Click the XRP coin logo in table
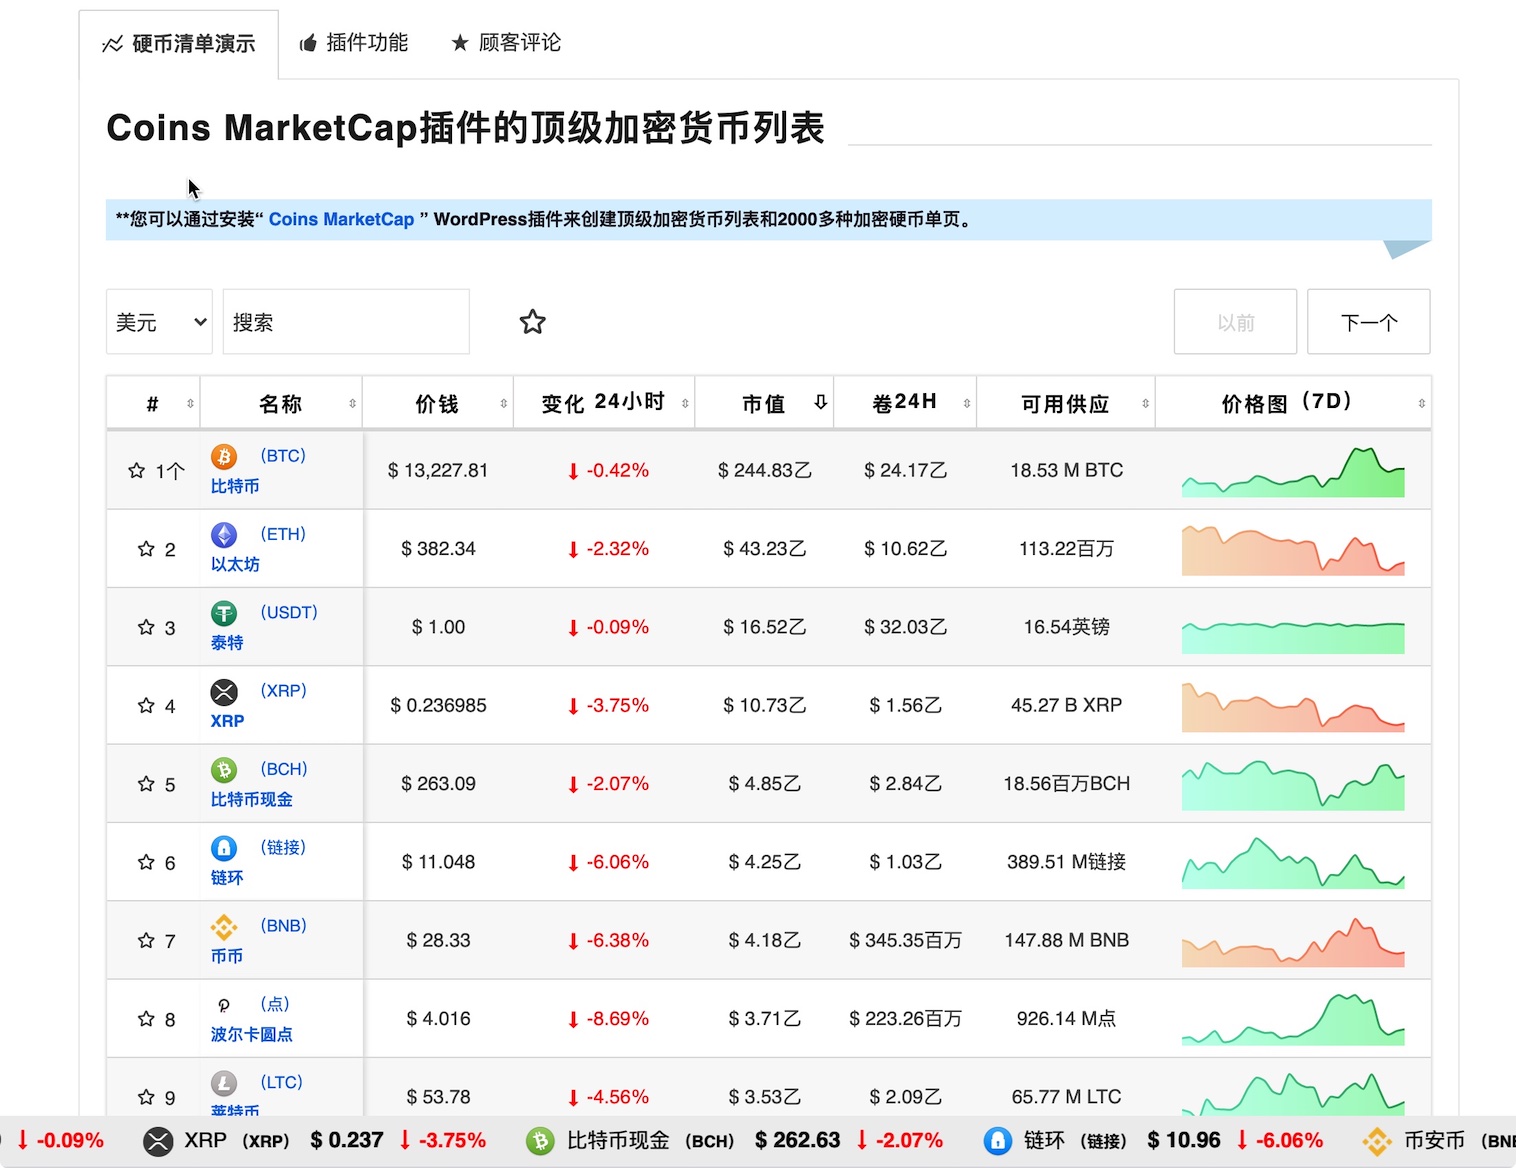This screenshot has width=1516, height=1168. point(224,692)
